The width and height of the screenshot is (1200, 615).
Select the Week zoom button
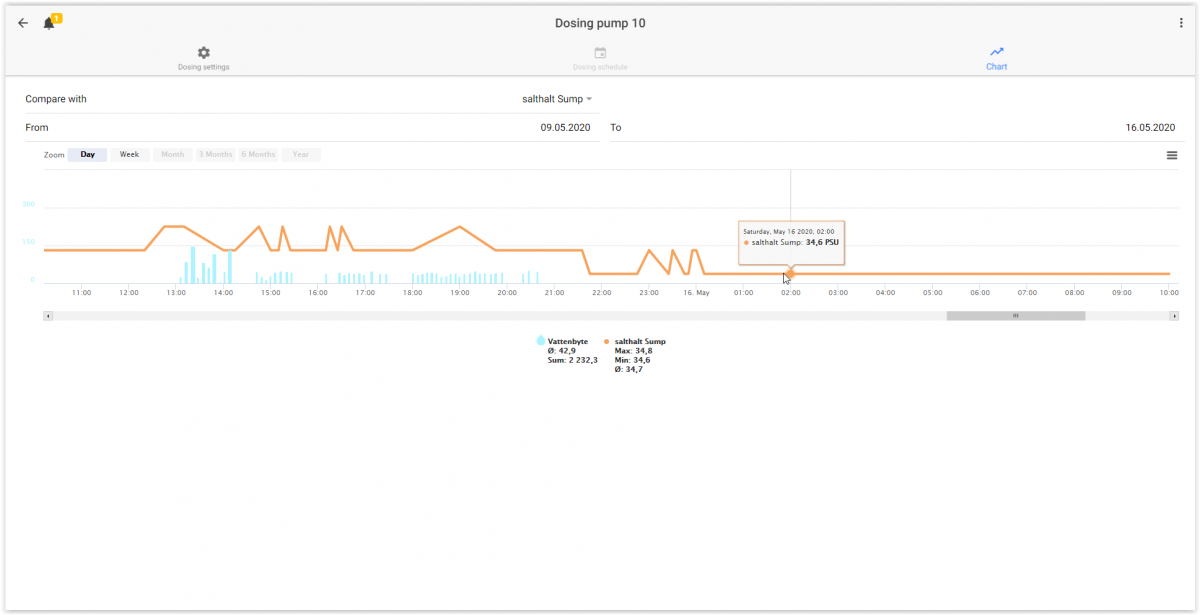click(x=129, y=155)
